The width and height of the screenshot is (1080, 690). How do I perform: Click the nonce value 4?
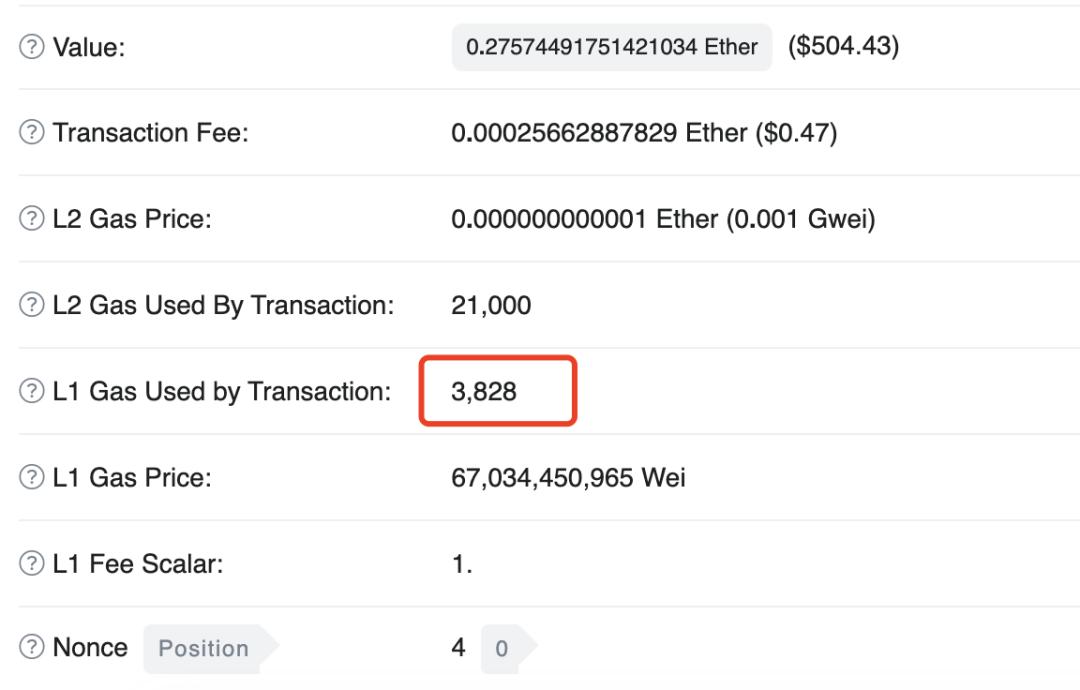pos(458,648)
